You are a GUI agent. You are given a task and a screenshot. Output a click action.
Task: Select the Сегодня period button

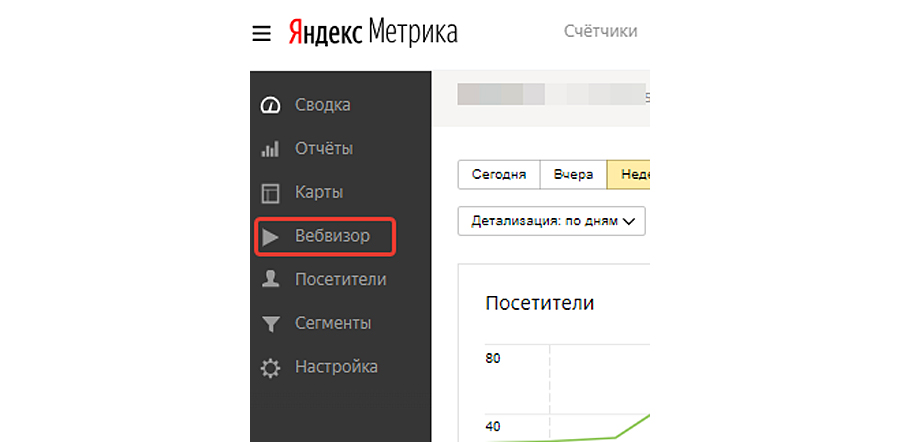(498, 174)
